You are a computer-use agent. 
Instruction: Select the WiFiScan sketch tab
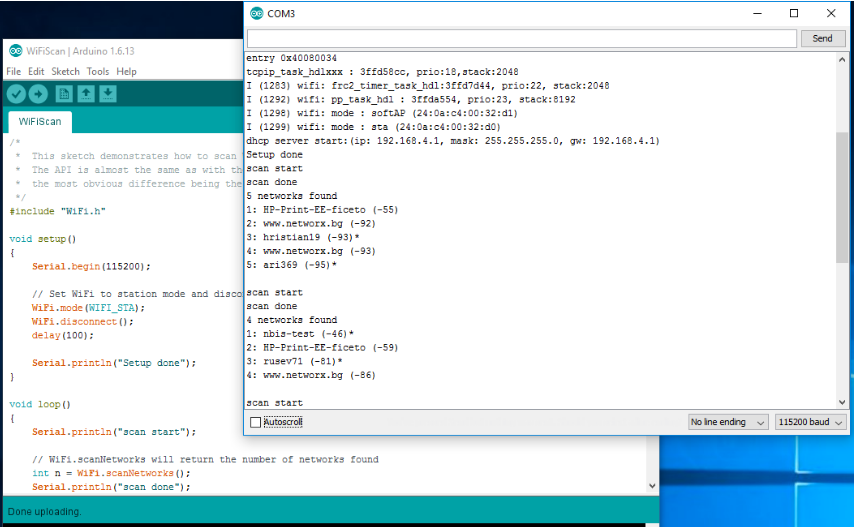click(x=40, y=122)
